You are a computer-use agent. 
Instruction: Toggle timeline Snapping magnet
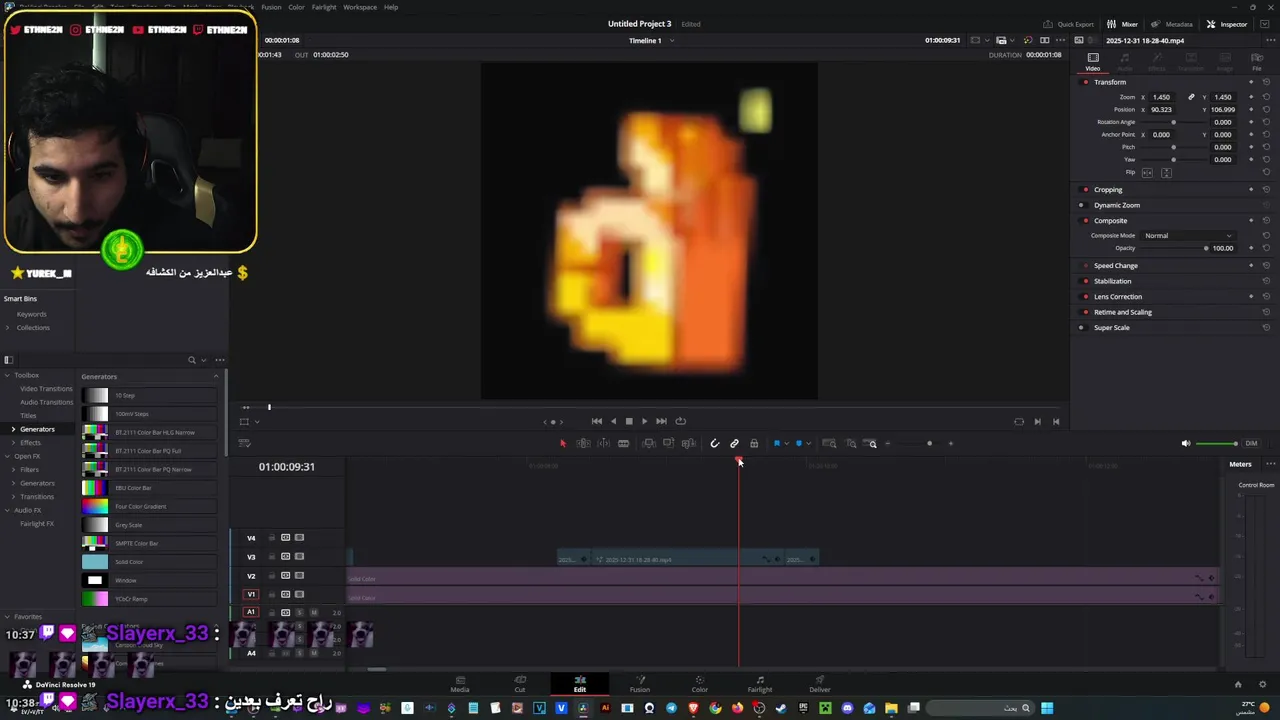714,443
